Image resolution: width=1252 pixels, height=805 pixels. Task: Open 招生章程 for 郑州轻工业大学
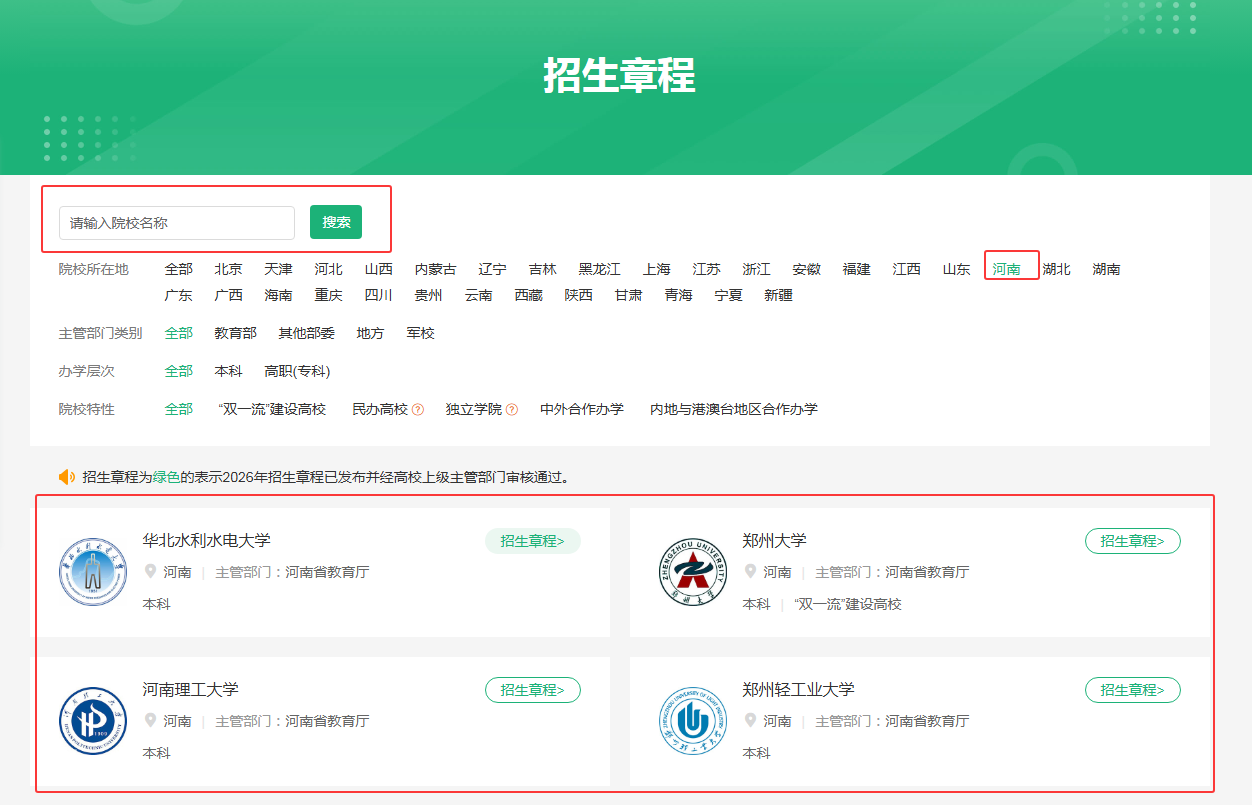1133,690
